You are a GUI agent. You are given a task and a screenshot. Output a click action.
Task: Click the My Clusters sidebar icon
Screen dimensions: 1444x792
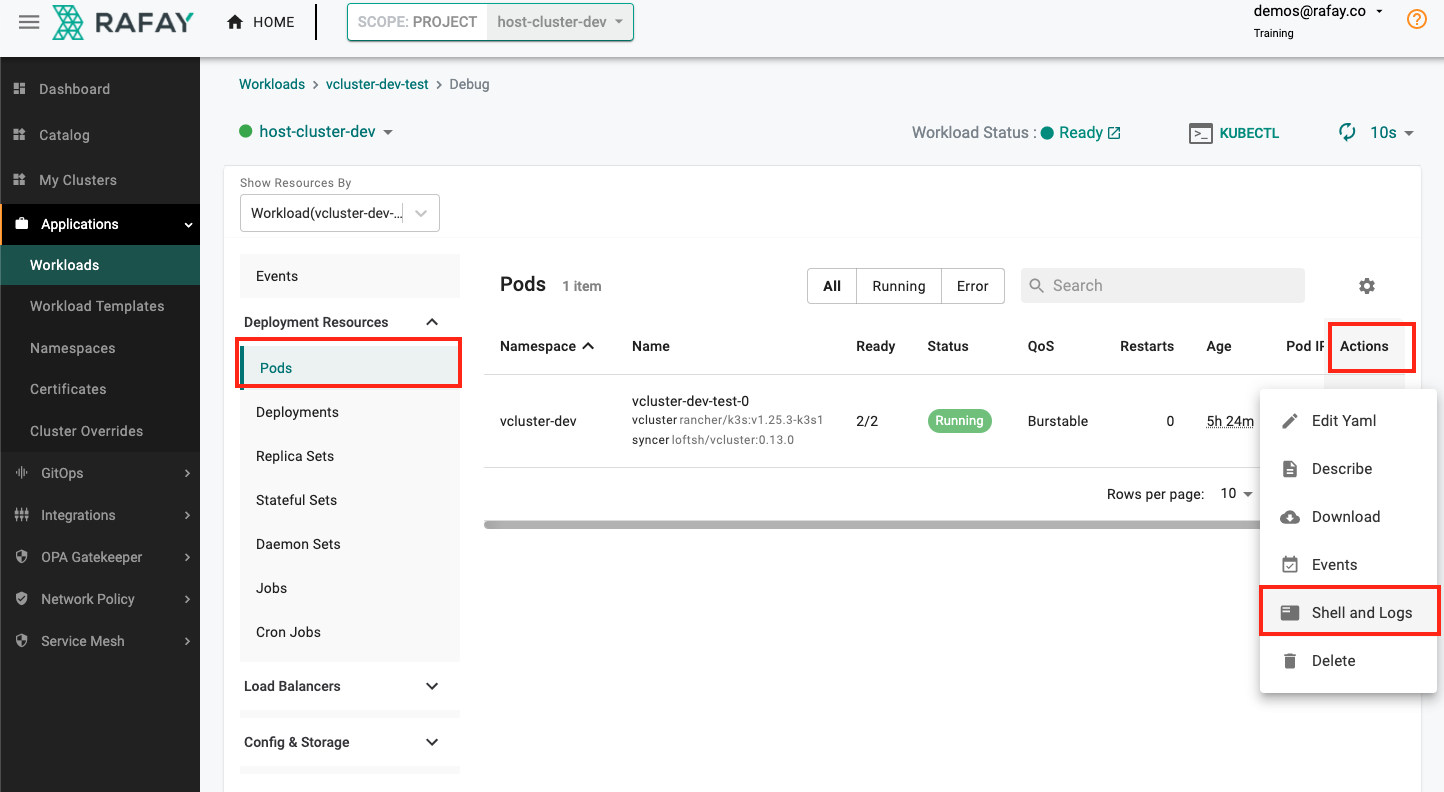pos(19,180)
